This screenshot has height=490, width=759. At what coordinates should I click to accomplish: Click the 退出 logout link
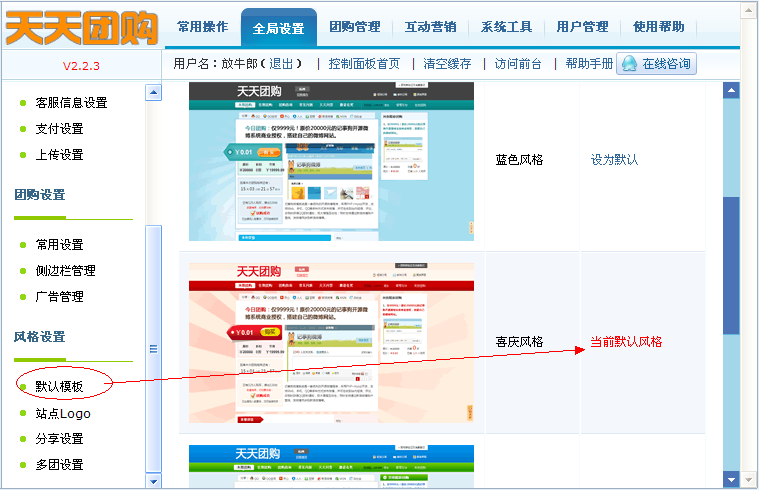281,63
